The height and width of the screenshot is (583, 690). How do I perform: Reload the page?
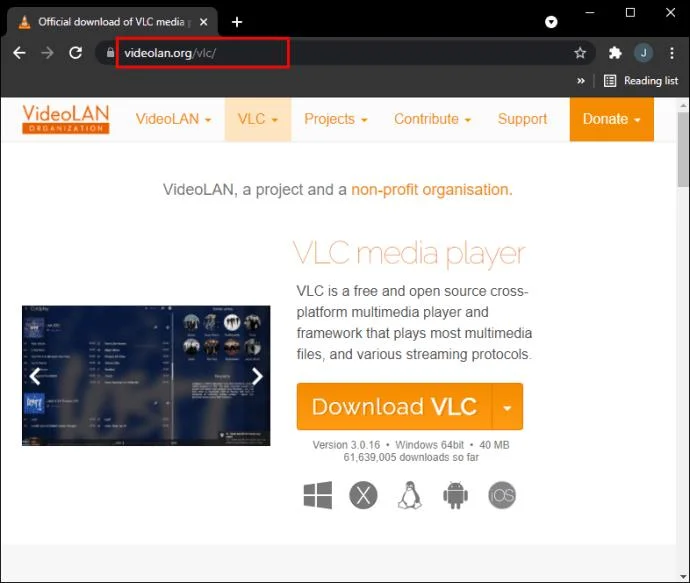[76, 53]
